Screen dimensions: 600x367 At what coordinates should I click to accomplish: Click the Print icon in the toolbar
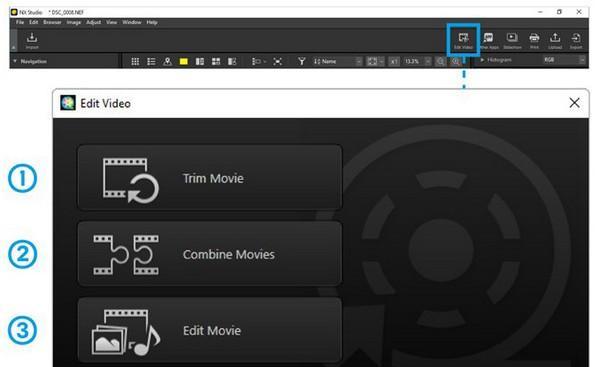[534, 41]
